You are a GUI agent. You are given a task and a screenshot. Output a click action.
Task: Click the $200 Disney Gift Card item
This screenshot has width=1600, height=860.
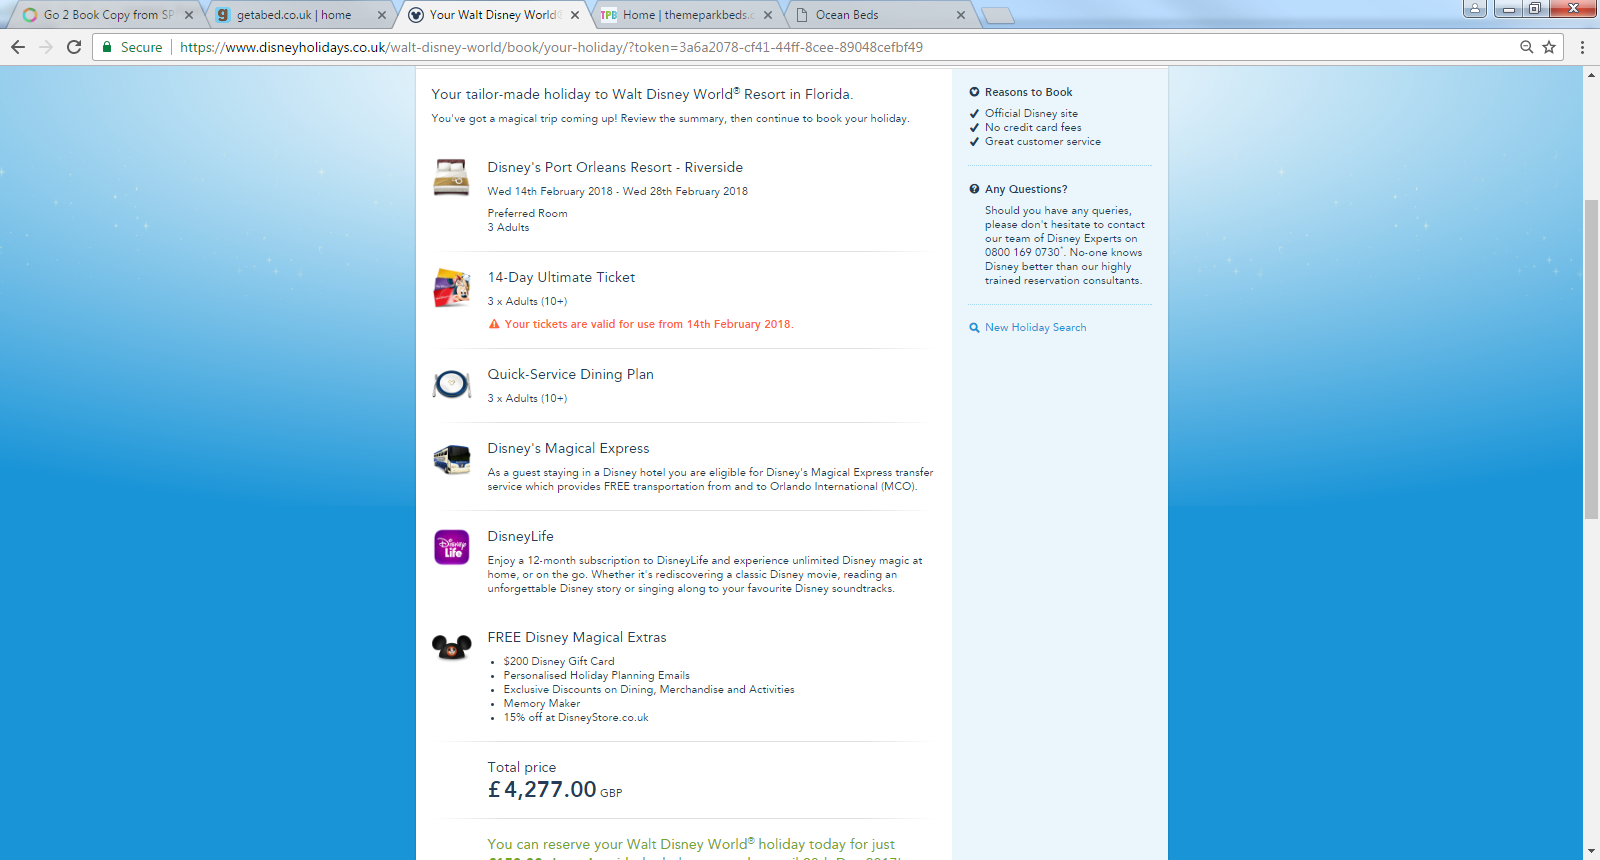pyautogui.click(x=559, y=661)
